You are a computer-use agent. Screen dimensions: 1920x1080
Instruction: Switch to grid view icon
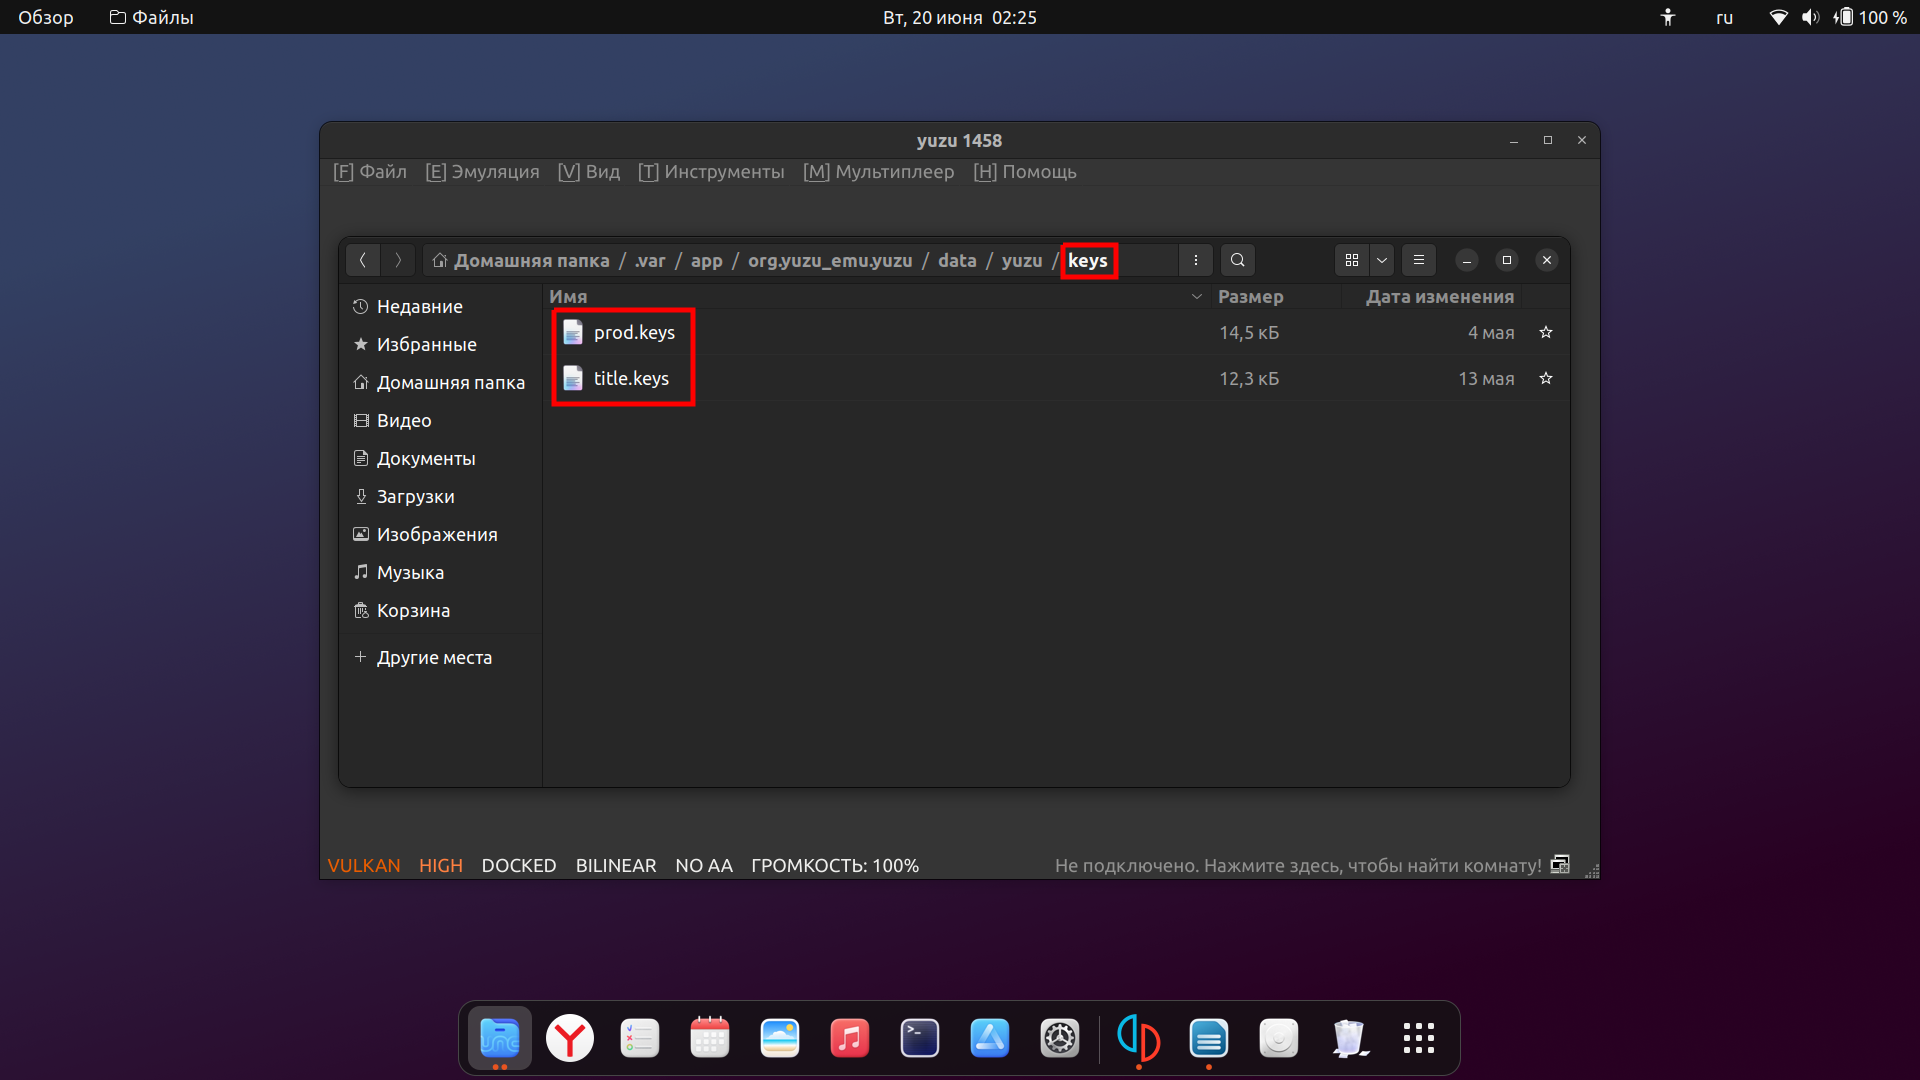point(1352,260)
